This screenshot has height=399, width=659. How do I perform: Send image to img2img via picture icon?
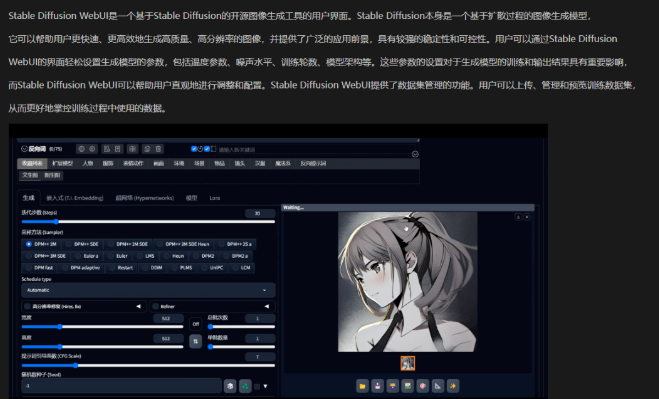(408, 386)
